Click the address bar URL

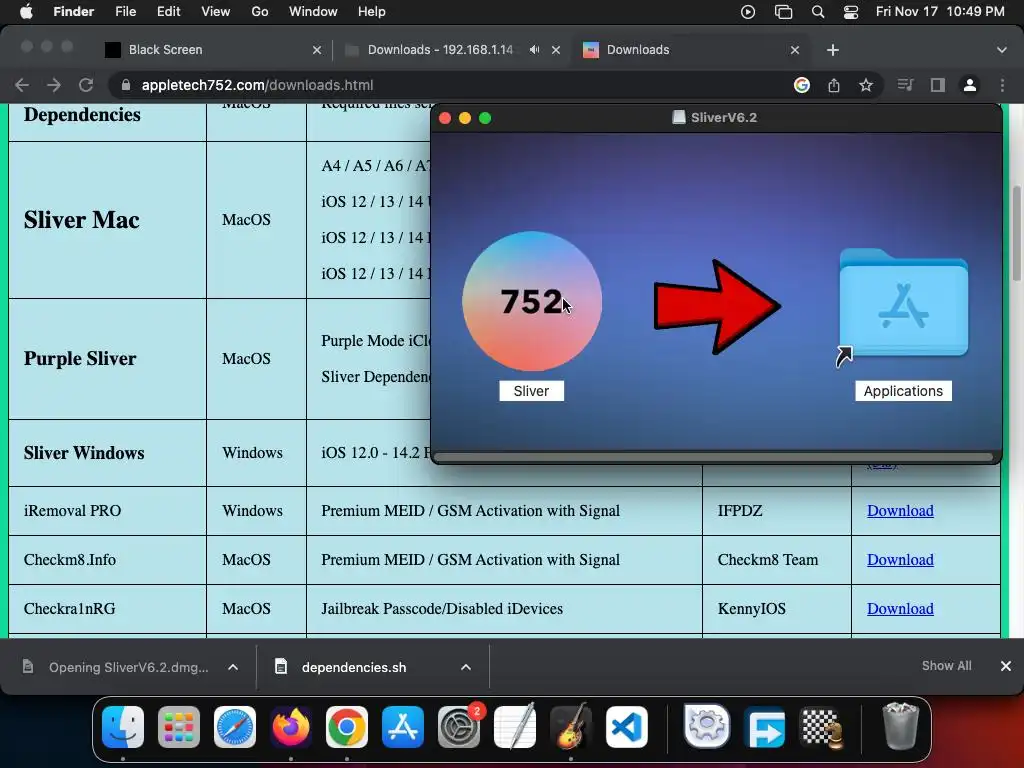tap(257, 85)
